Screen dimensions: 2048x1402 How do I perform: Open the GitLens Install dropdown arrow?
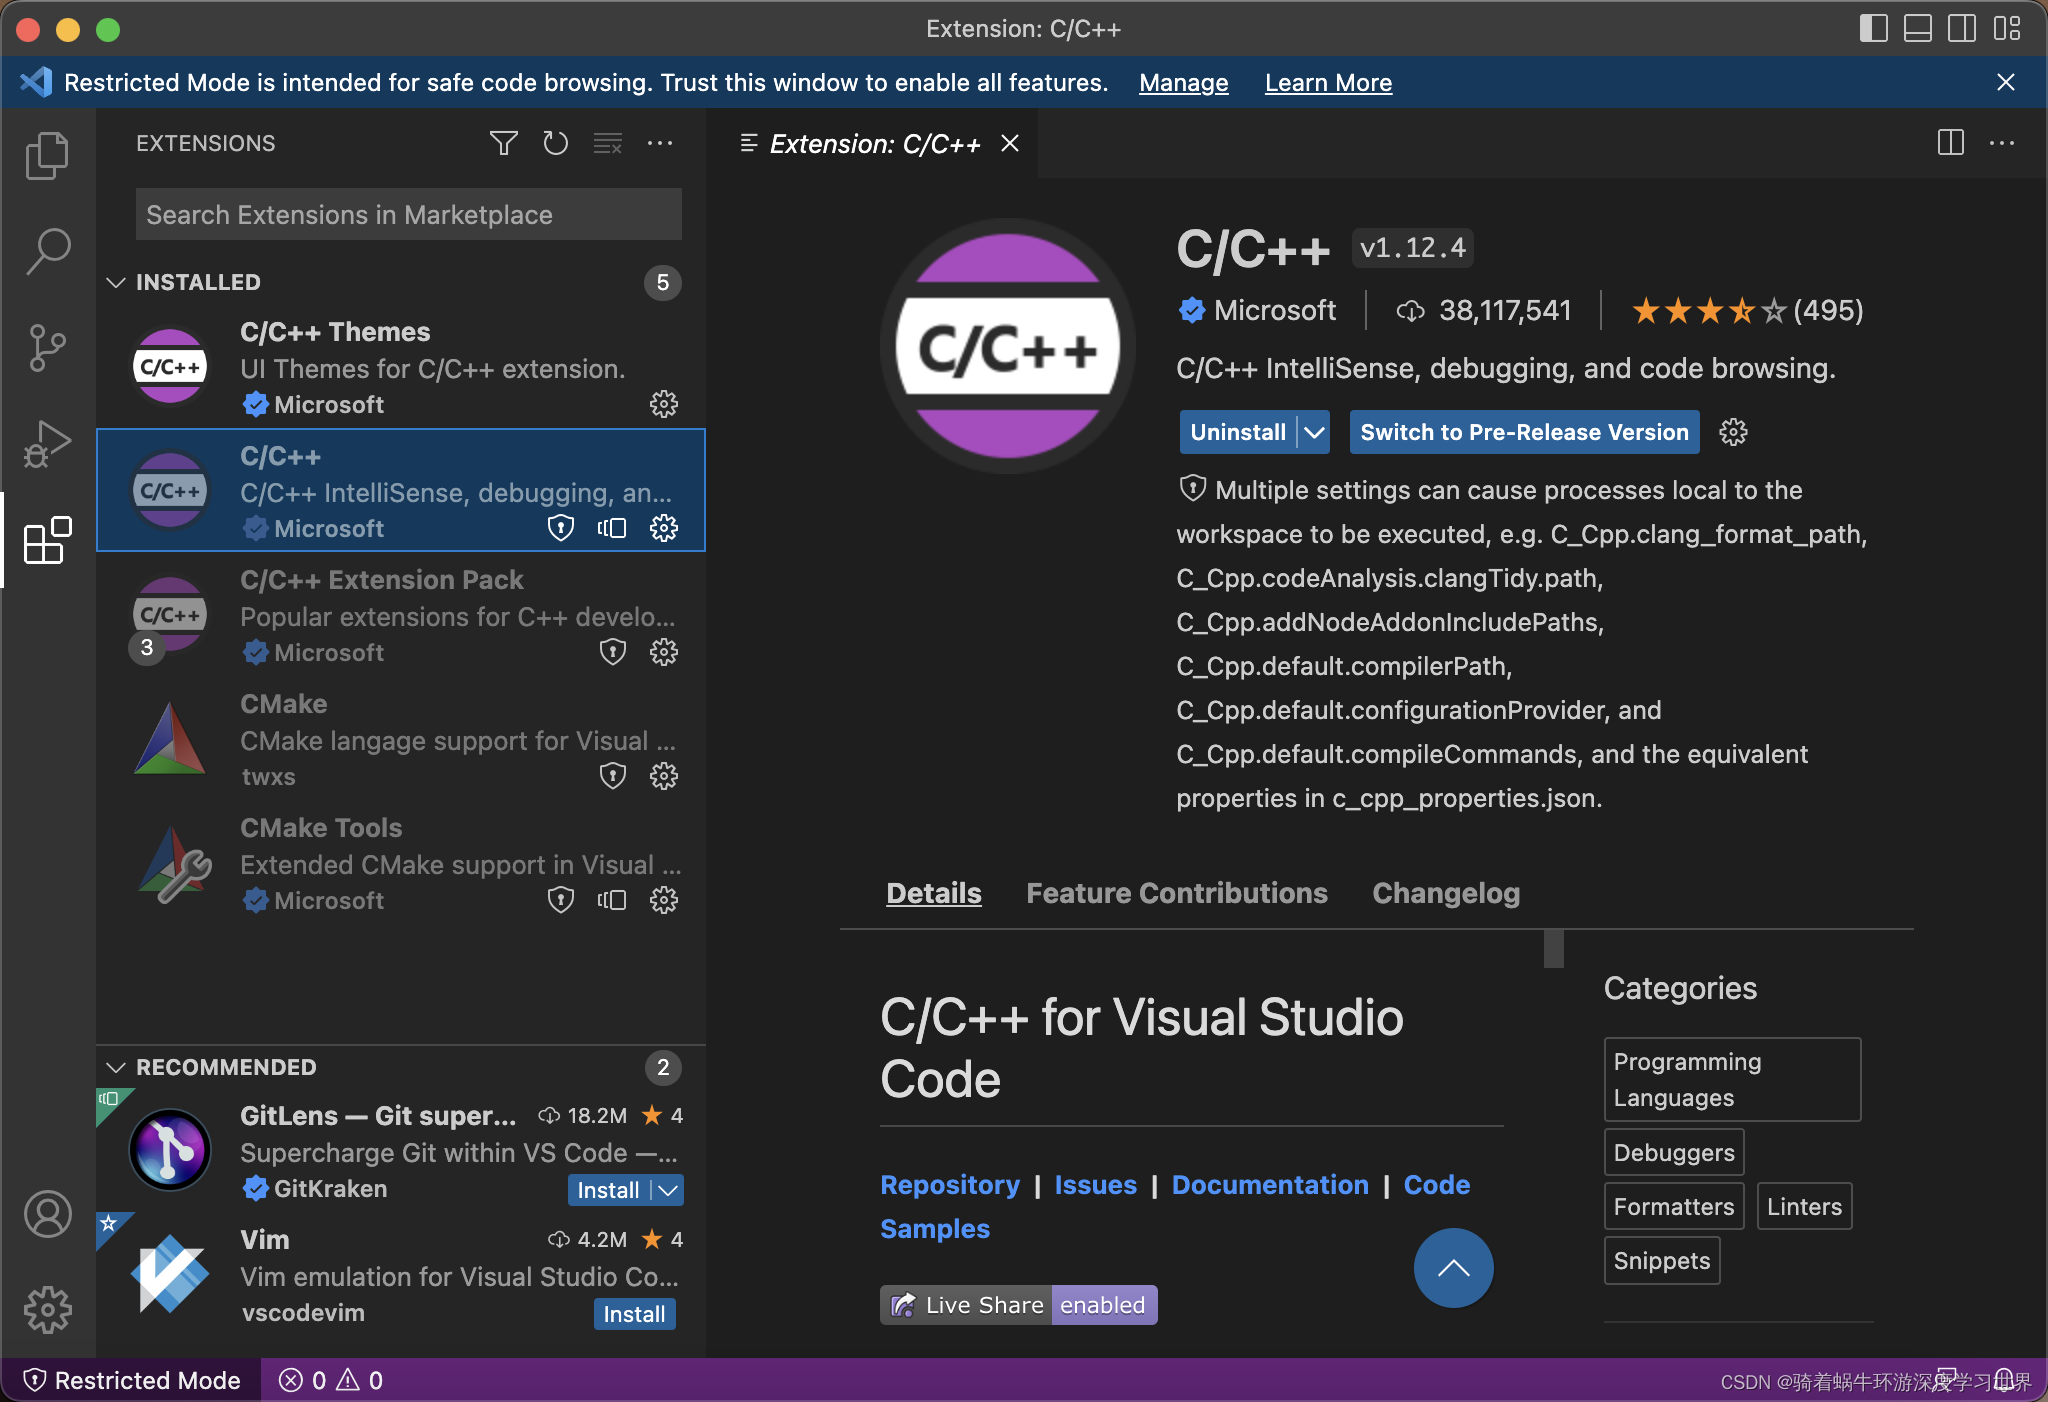point(668,1190)
